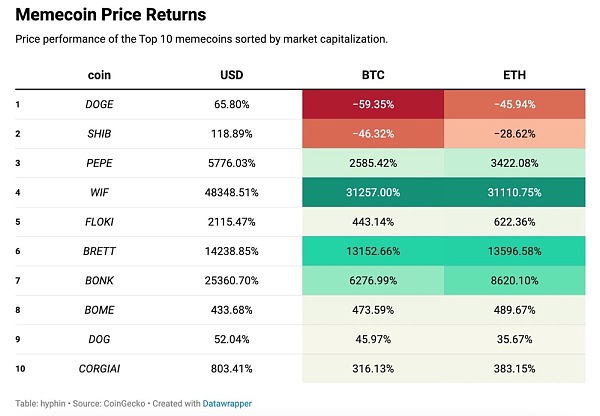The height and width of the screenshot is (416, 600).
Task: Select the CORGIAI coin name
Action: [x=99, y=367]
